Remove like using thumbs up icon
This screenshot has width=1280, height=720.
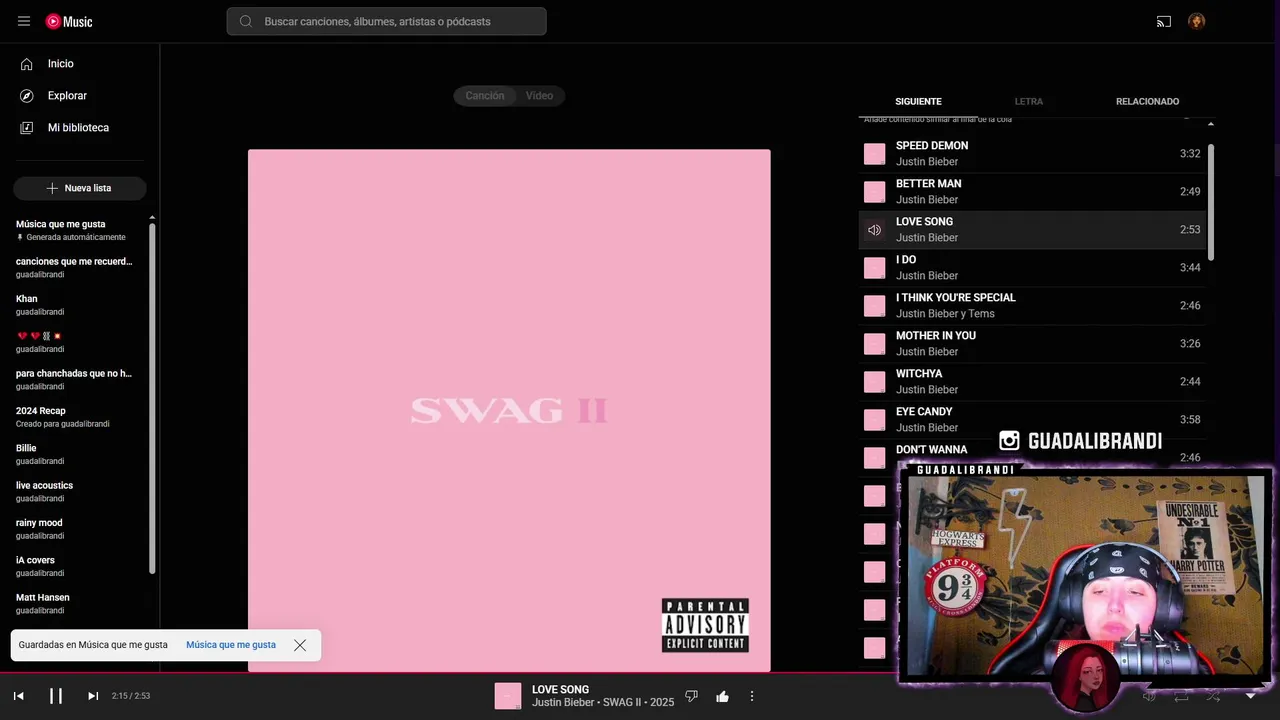722,696
